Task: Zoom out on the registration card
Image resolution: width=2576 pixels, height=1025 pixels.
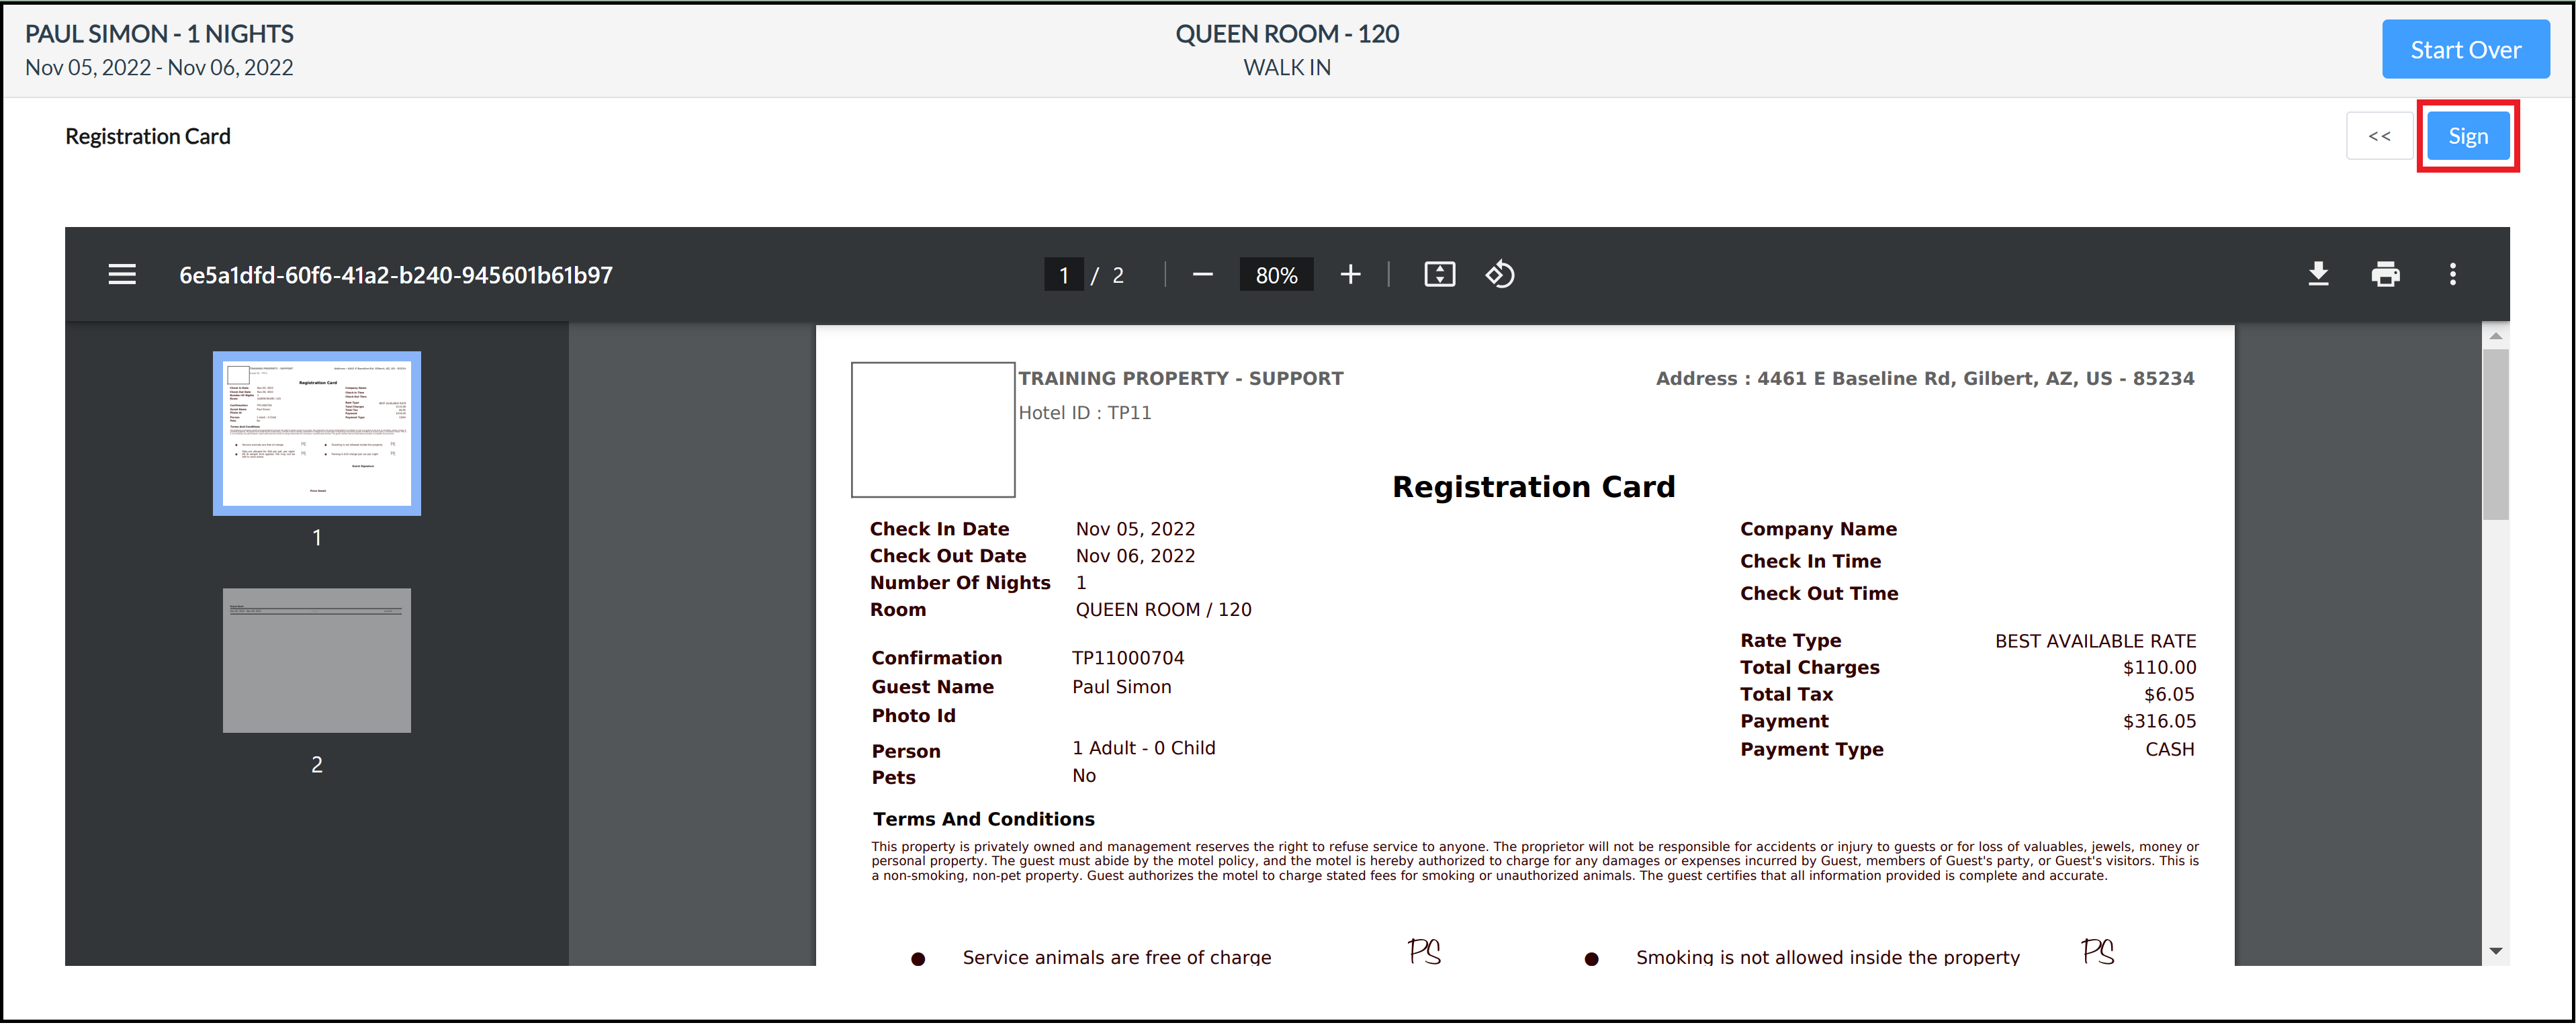Action: 1203,274
